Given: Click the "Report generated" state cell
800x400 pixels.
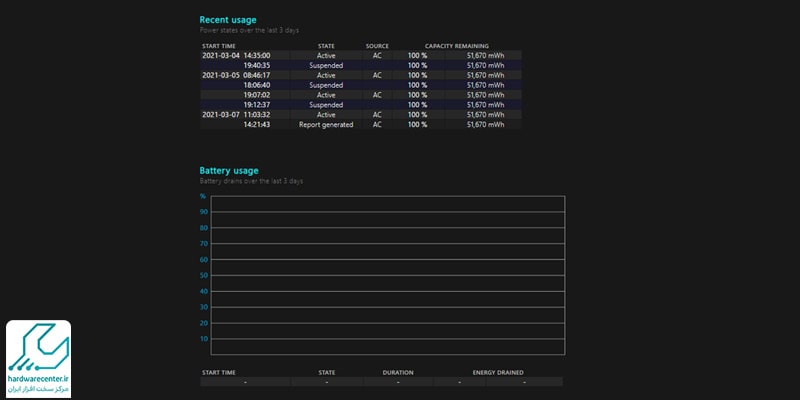Looking at the screenshot, I should click(x=326, y=124).
